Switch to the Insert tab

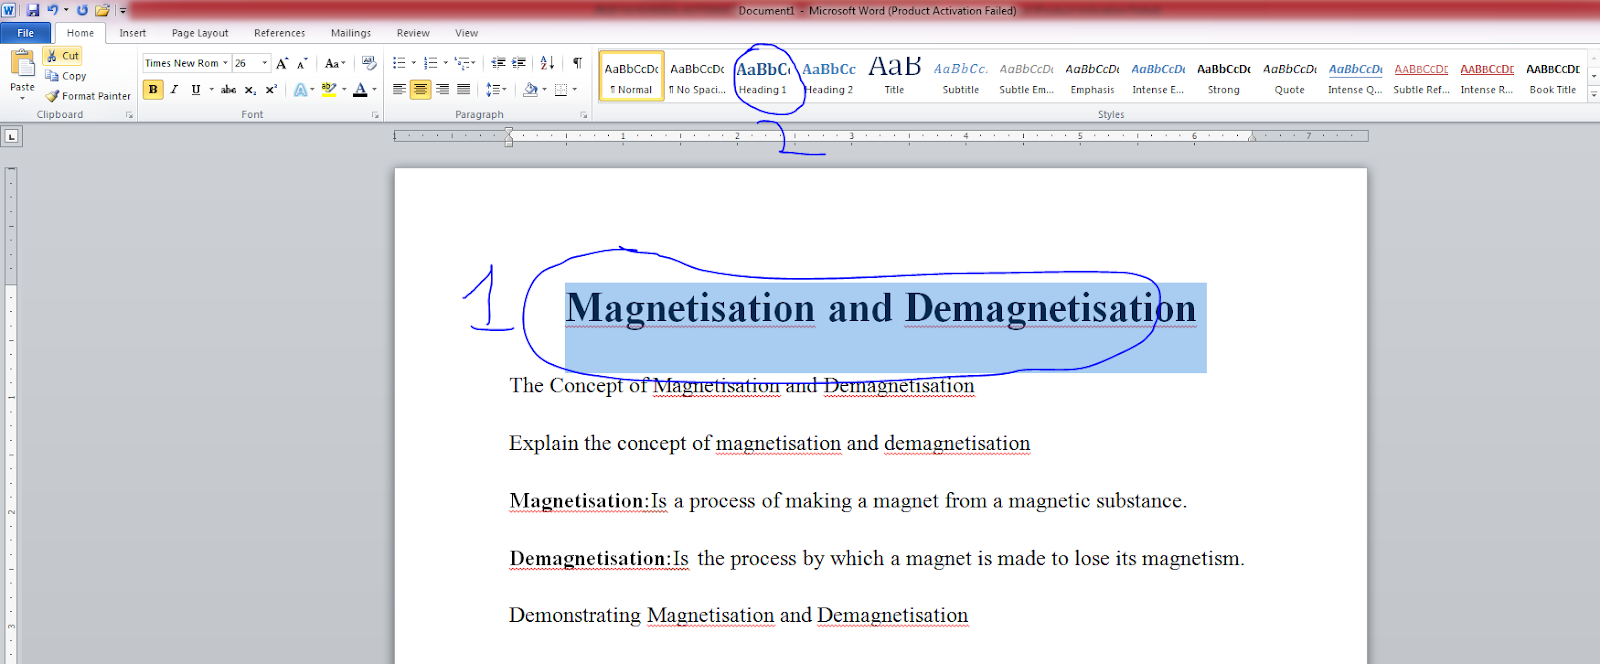pyautogui.click(x=133, y=33)
